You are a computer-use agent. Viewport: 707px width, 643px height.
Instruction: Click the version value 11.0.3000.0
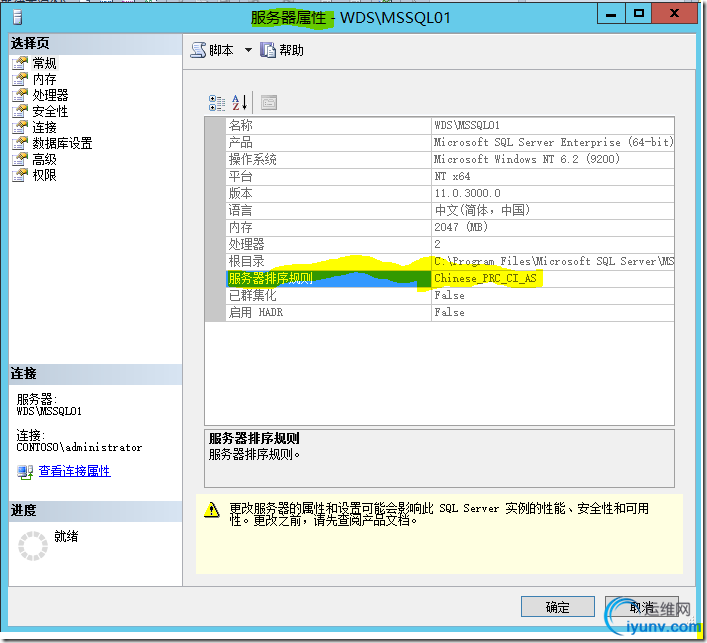point(467,193)
